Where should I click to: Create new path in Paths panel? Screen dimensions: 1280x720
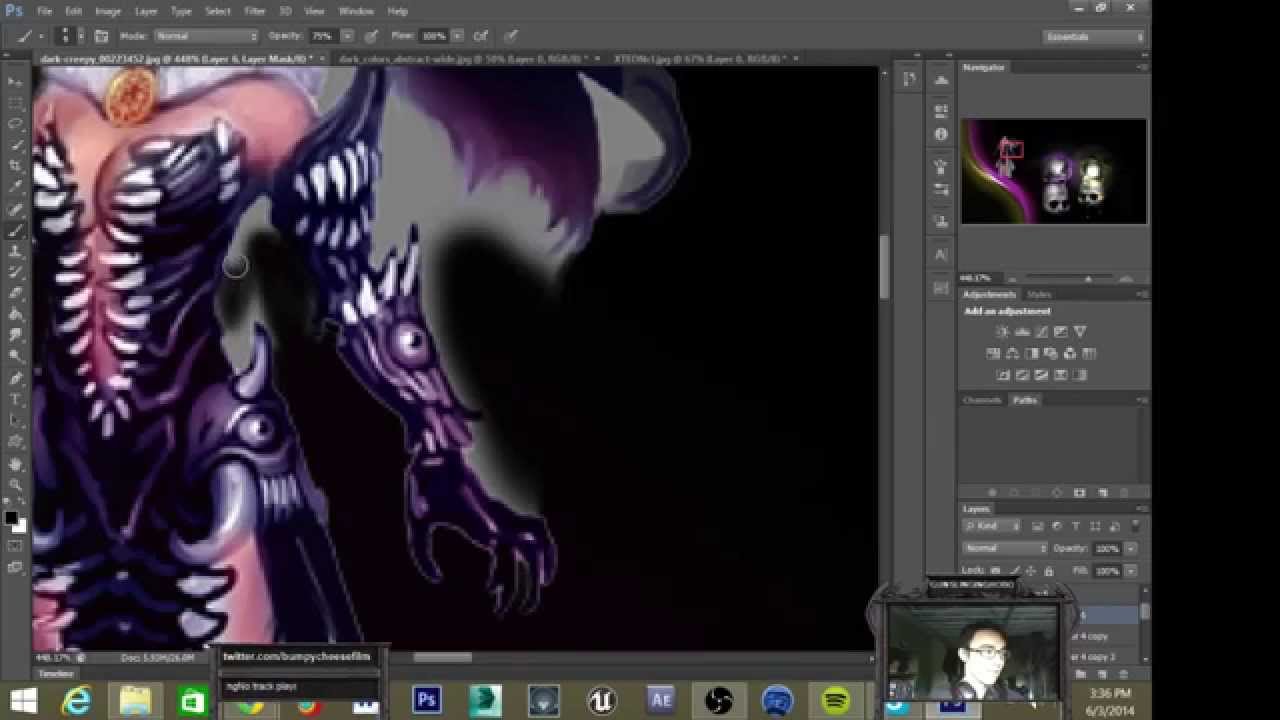[1103, 492]
